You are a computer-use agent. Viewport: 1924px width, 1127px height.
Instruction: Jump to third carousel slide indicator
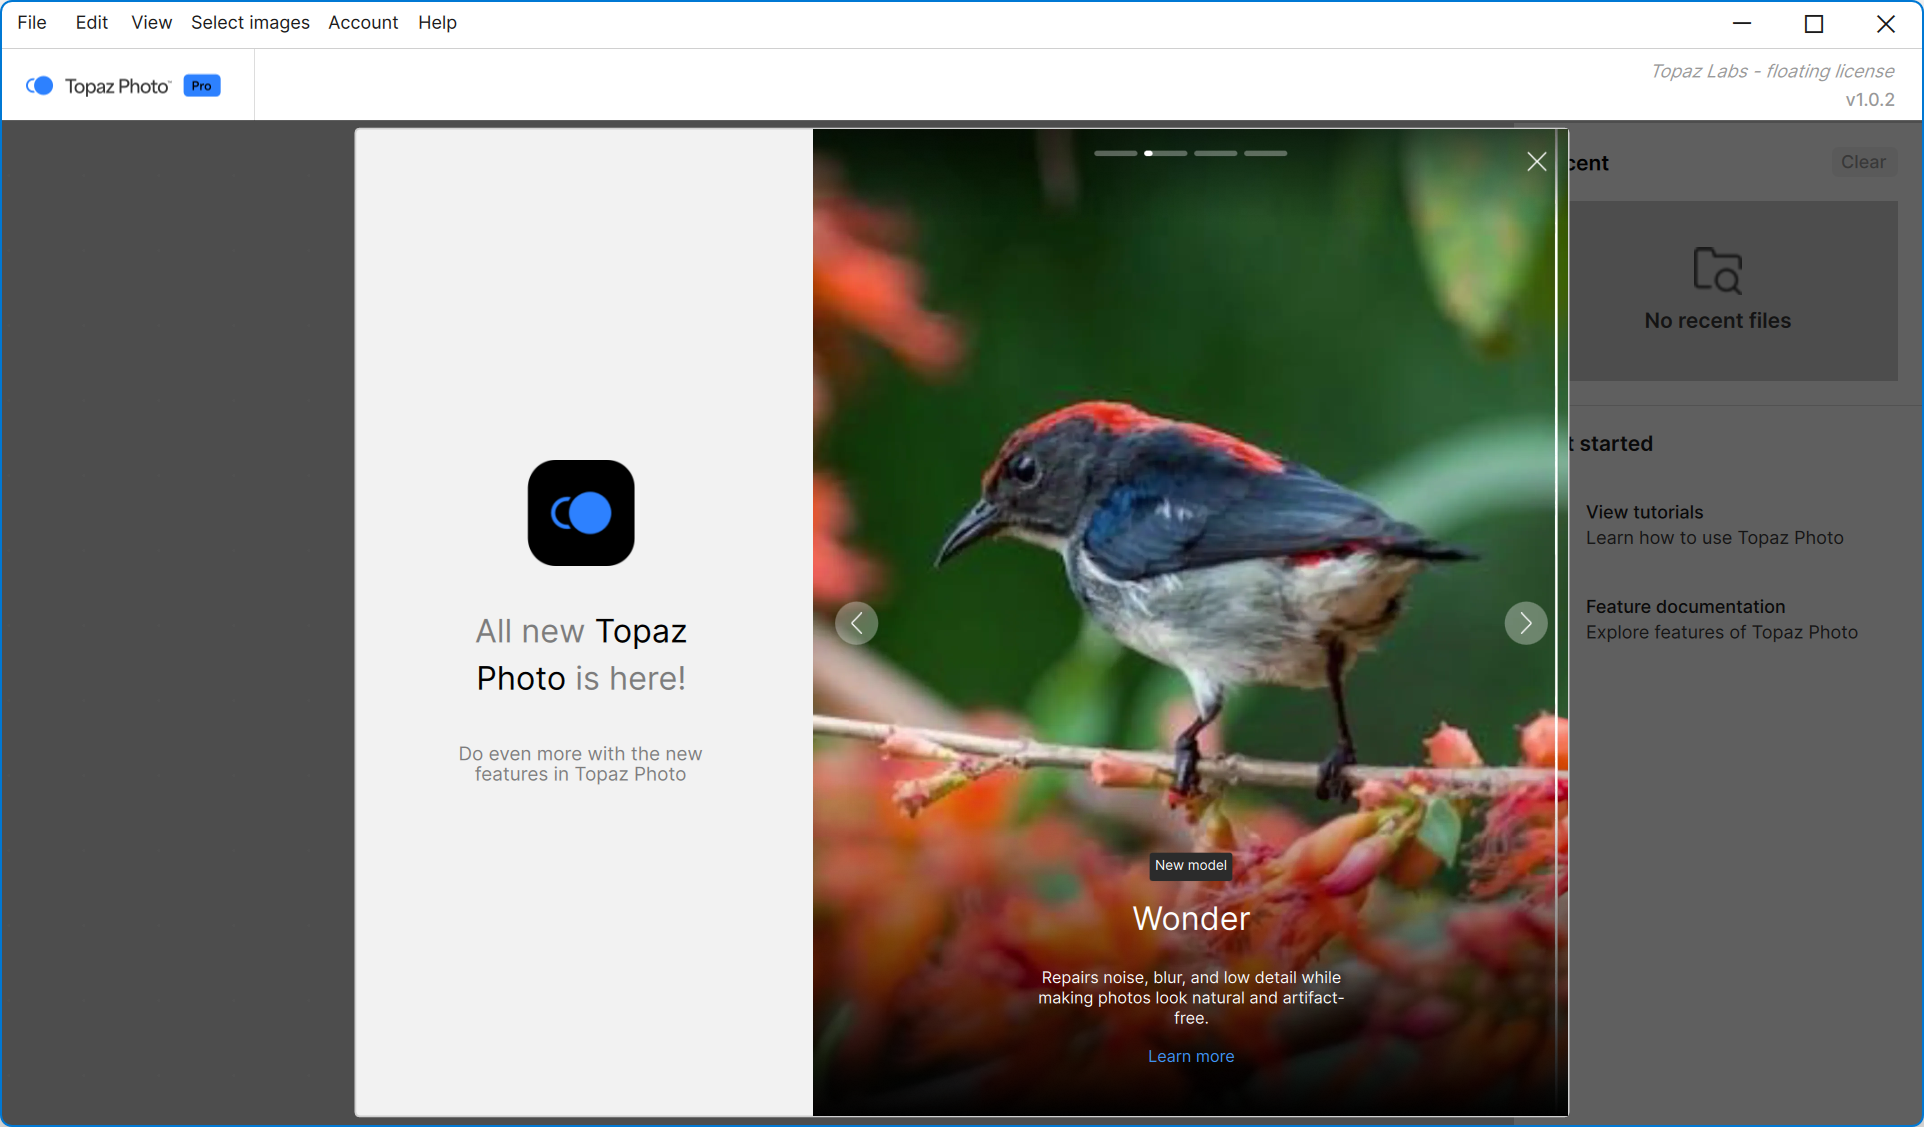[1215, 153]
